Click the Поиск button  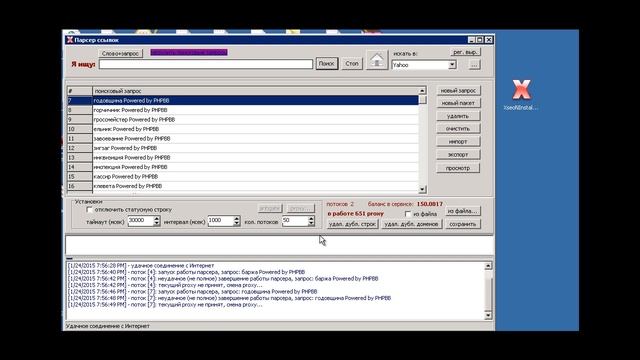tap(327, 64)
